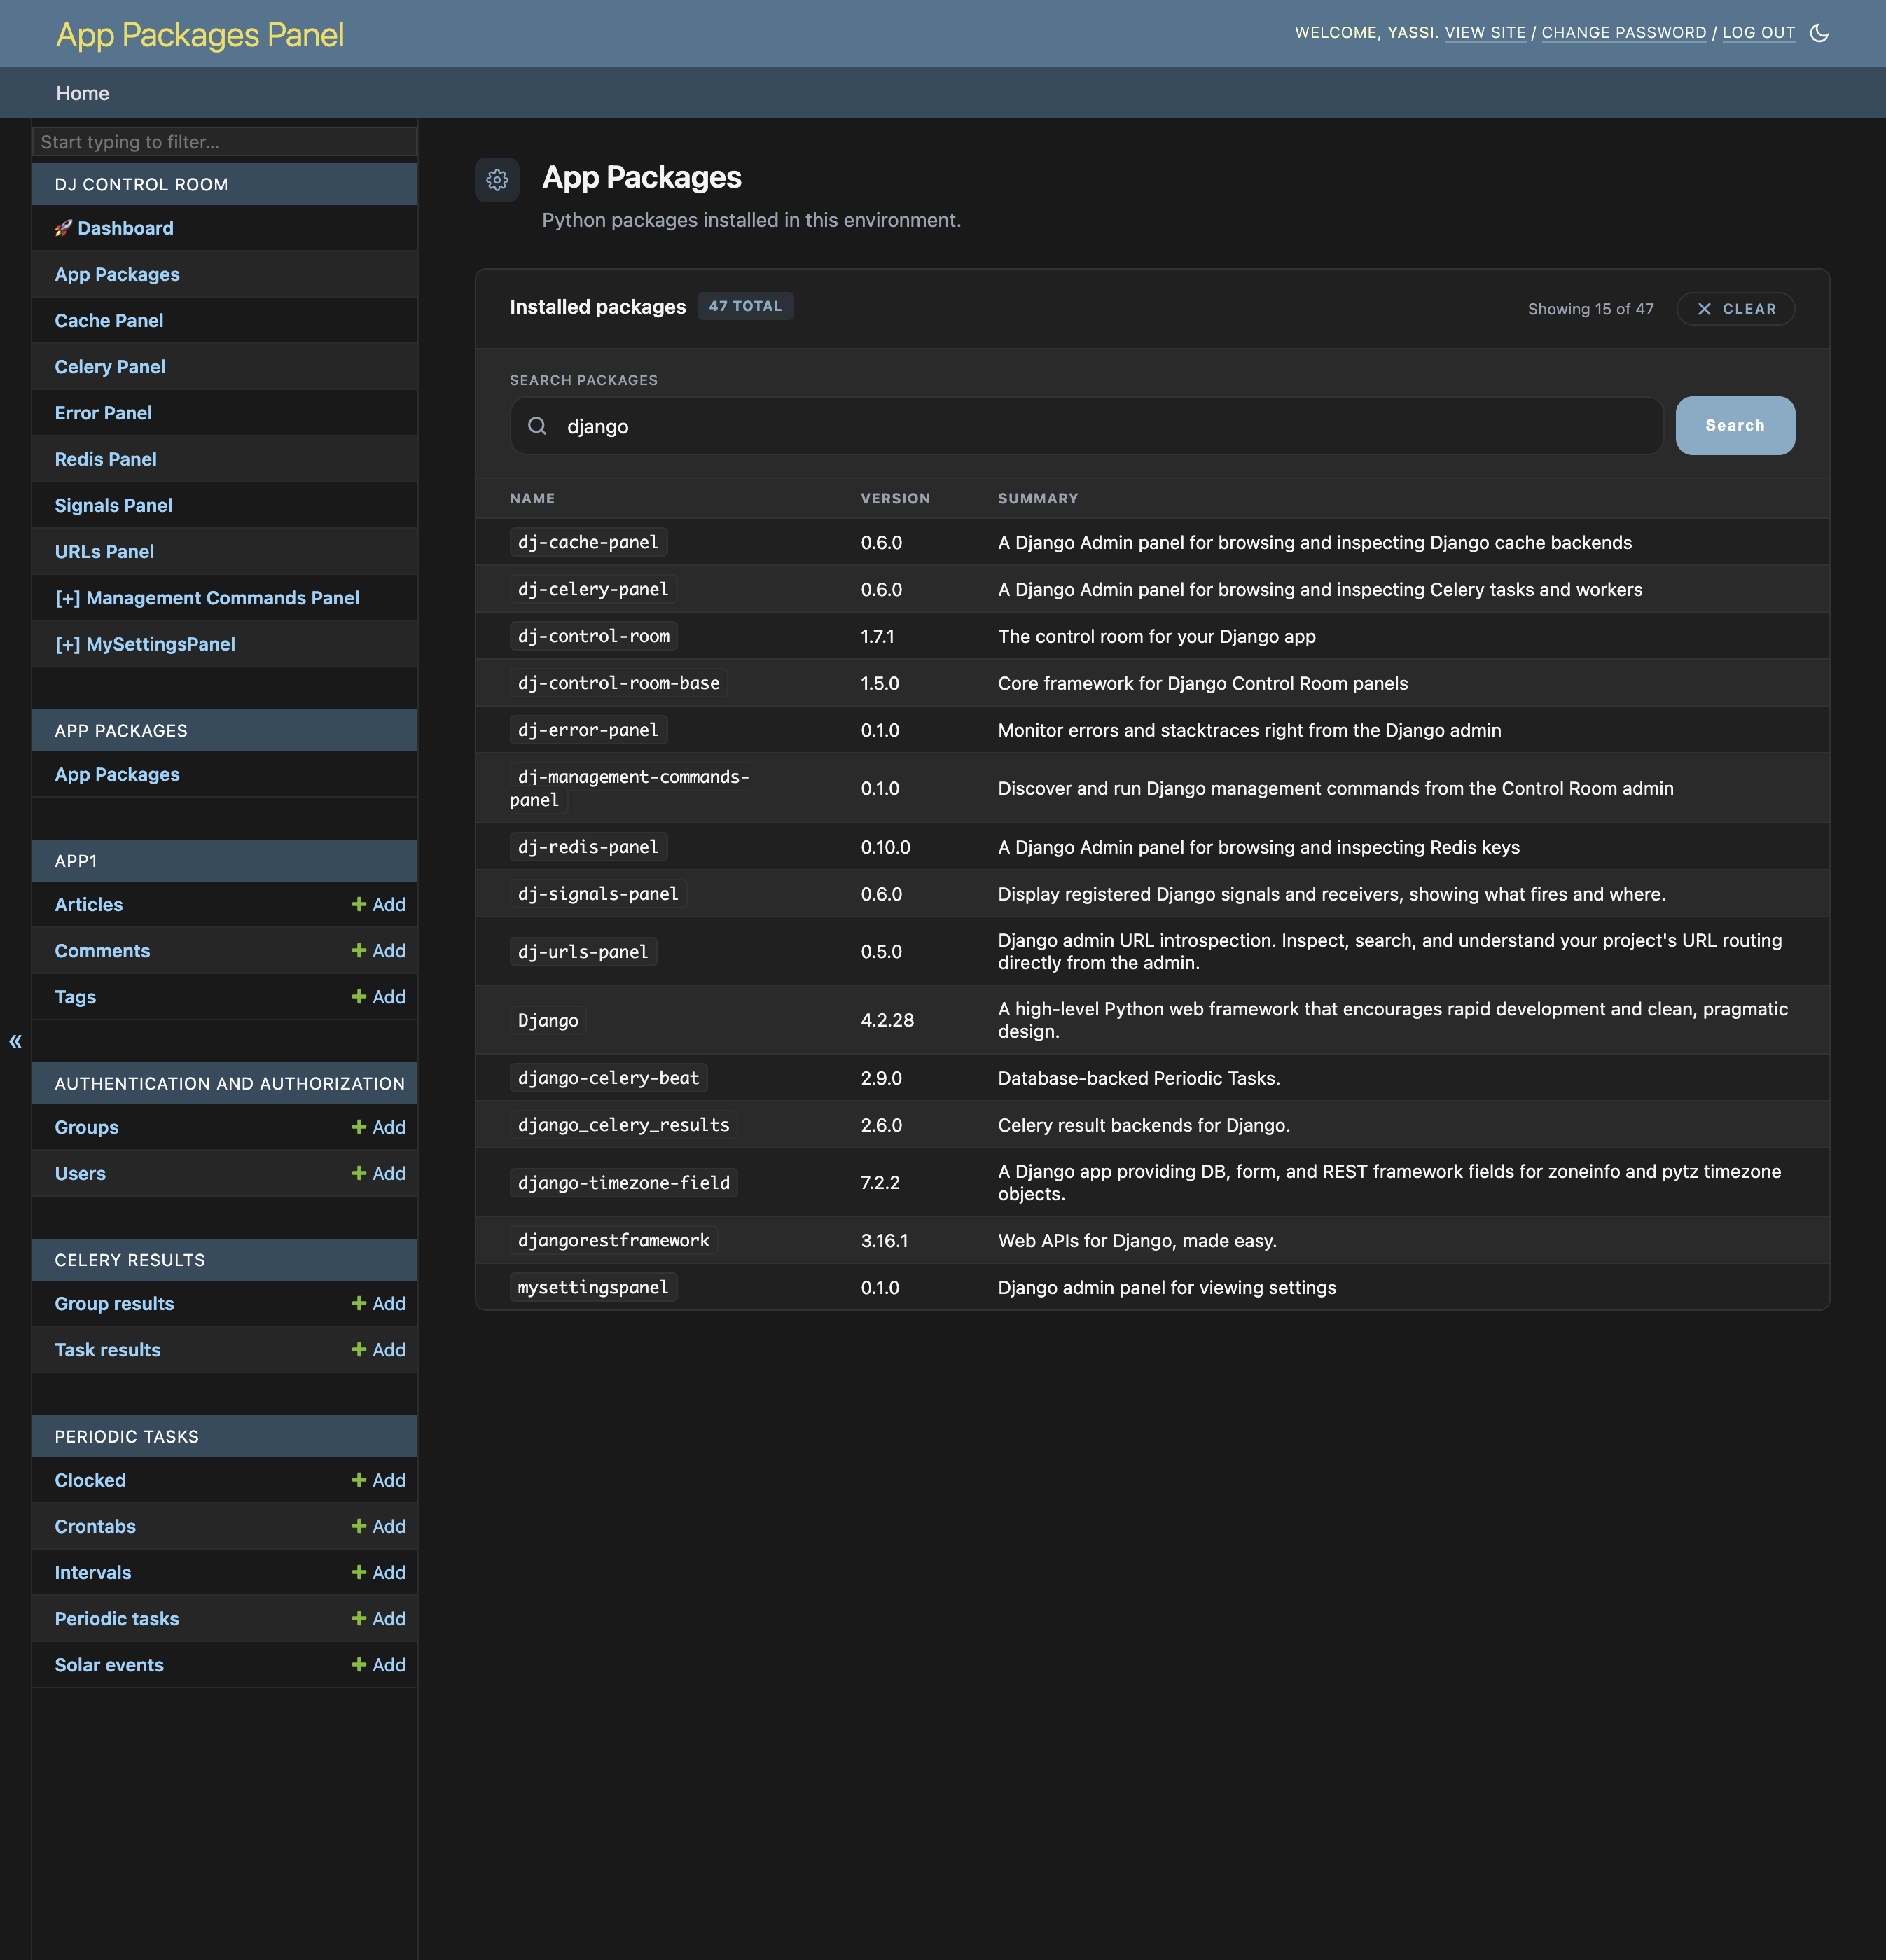The height and width of the screenshot is (1960, 1886).
Task: Click the Search button
Action: [1735, 426]
